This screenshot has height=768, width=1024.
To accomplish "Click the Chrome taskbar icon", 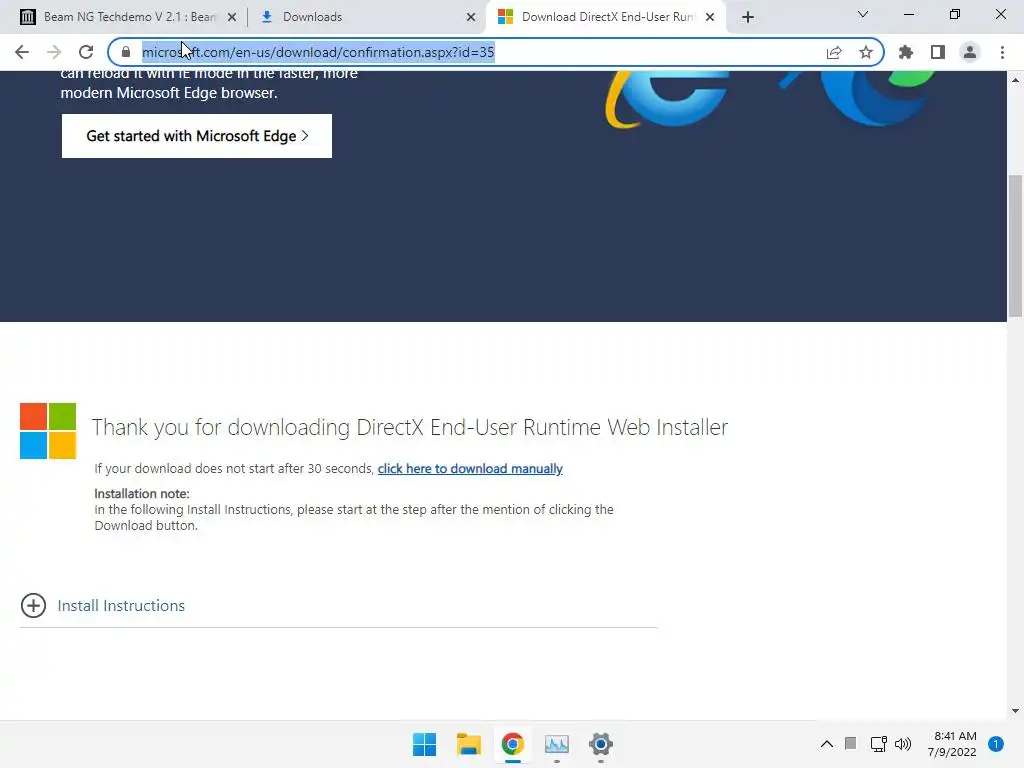I will click(513, 744).
